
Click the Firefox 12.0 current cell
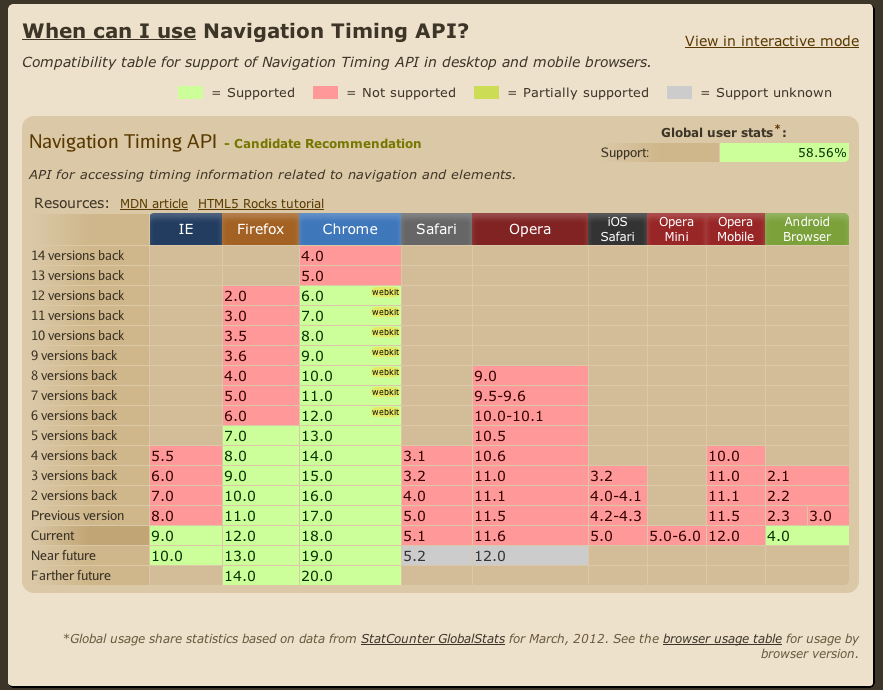[261, 536]
